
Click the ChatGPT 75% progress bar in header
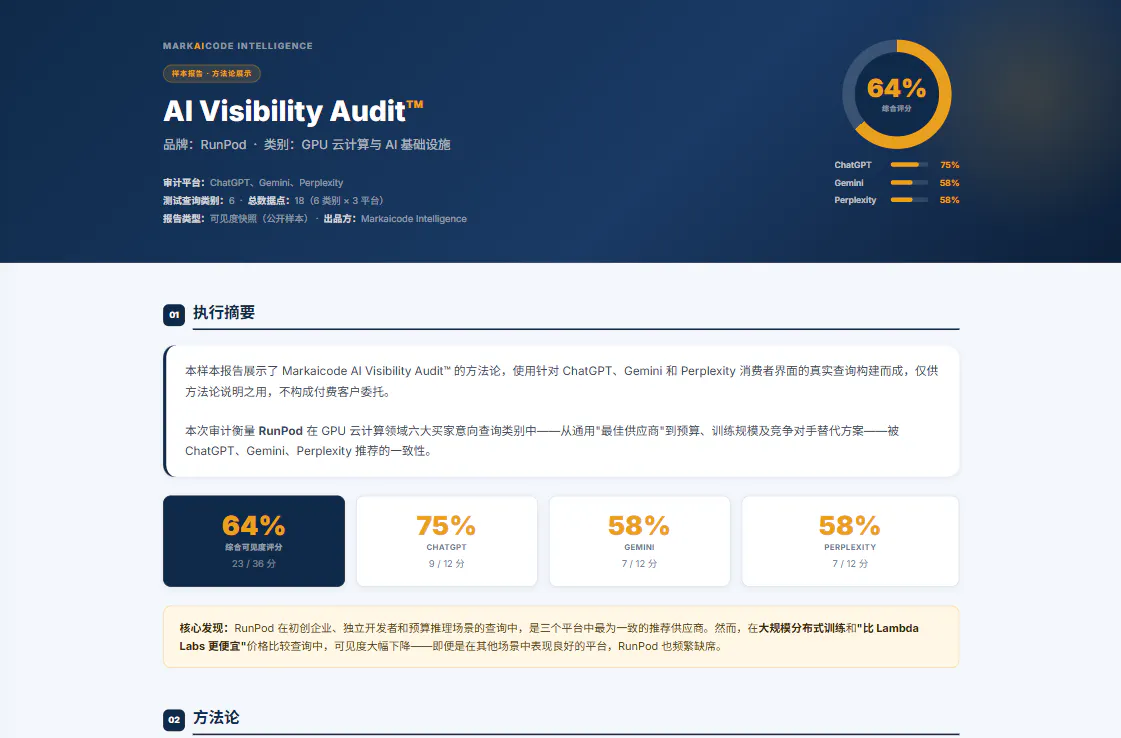tap(909, 165)
